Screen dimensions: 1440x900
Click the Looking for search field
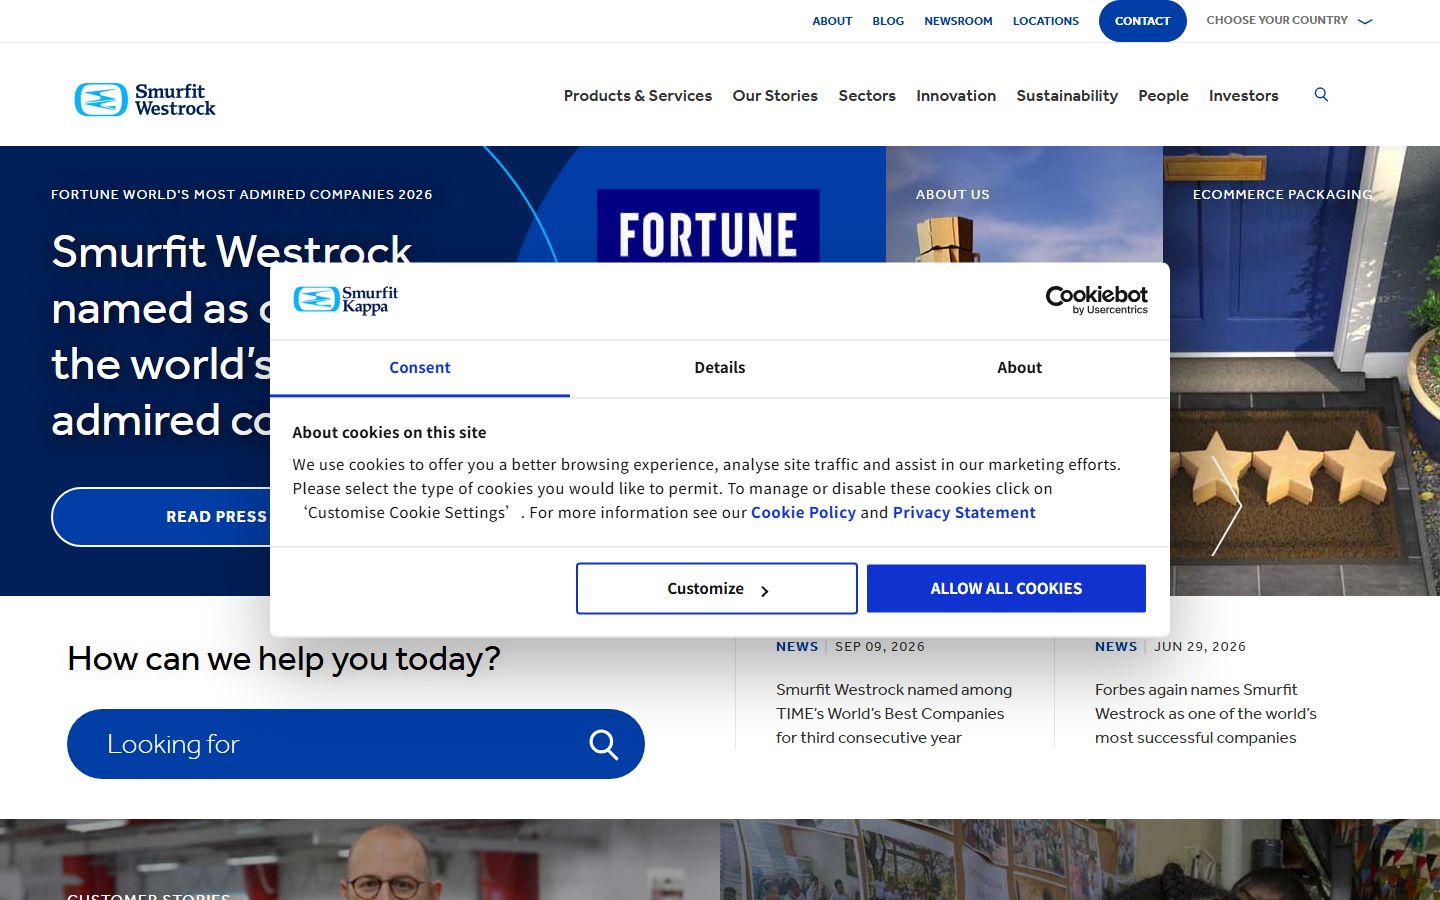tap(355, 744)
